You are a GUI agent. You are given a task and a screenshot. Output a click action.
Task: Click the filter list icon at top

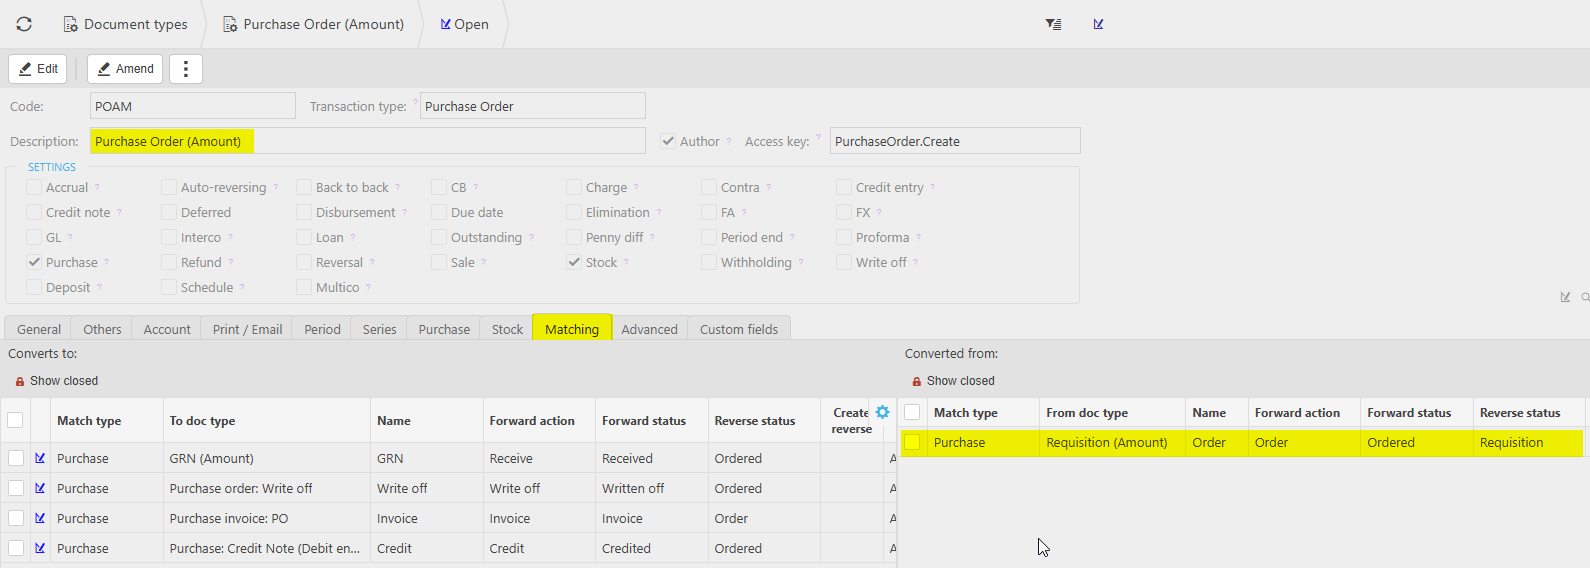click(1053, 24)
